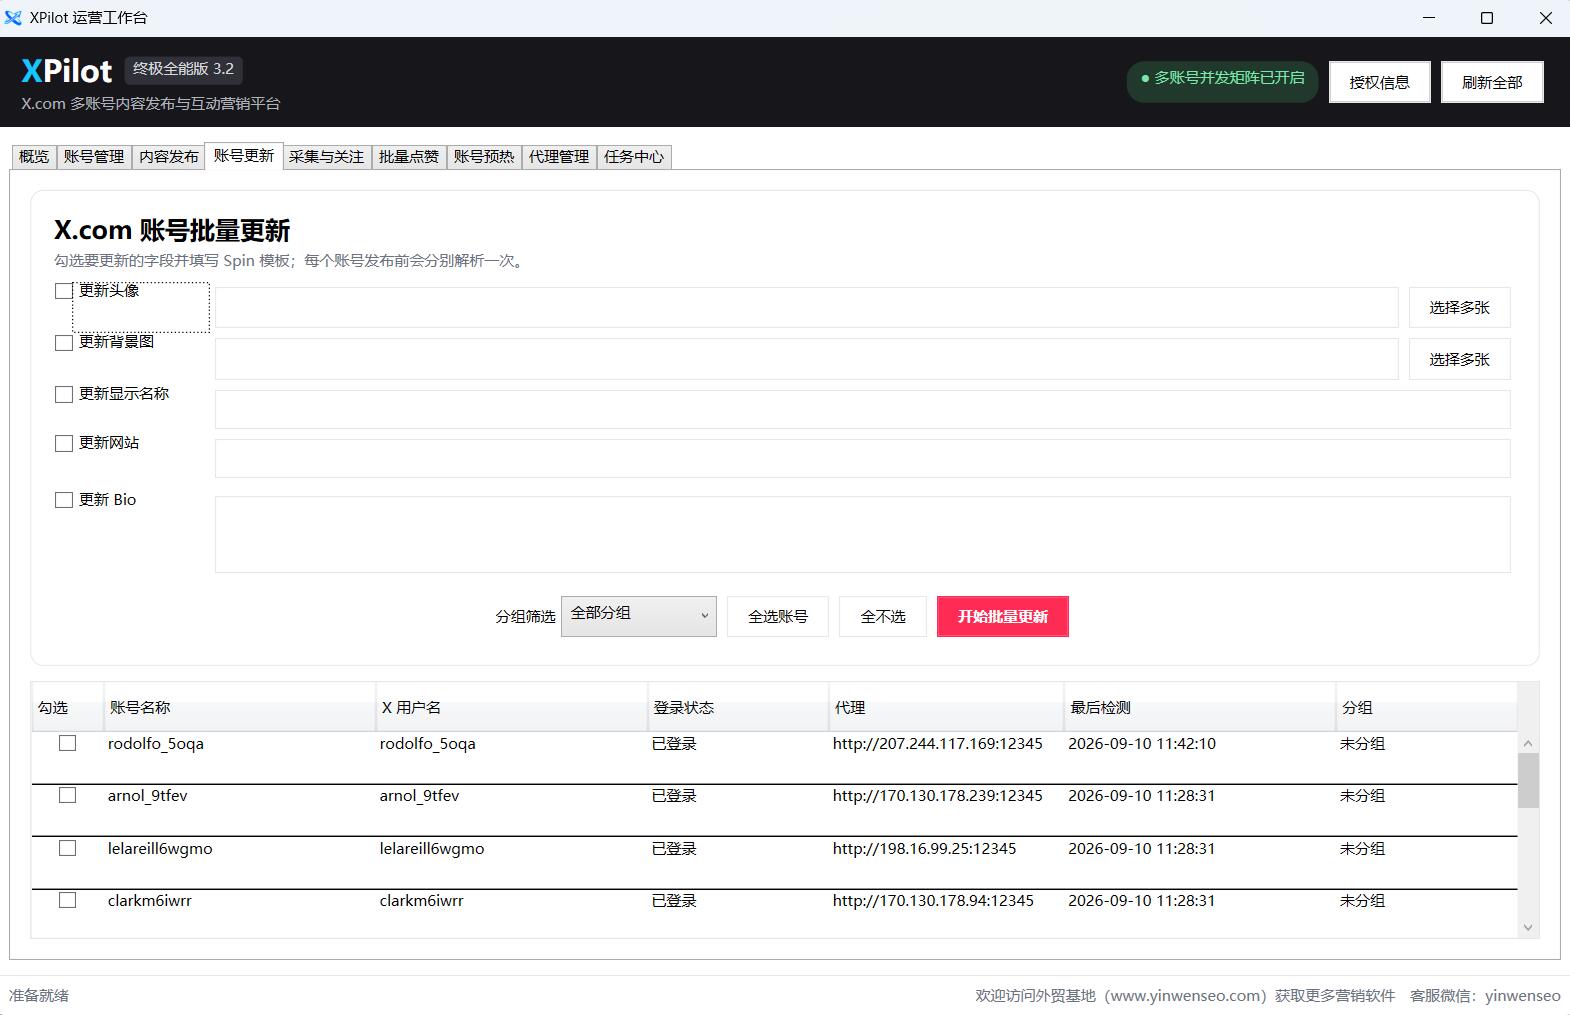1570x1015 pixels.
Task: Click the www.yinwenseo.com footer text
Action: (1187, 996)
